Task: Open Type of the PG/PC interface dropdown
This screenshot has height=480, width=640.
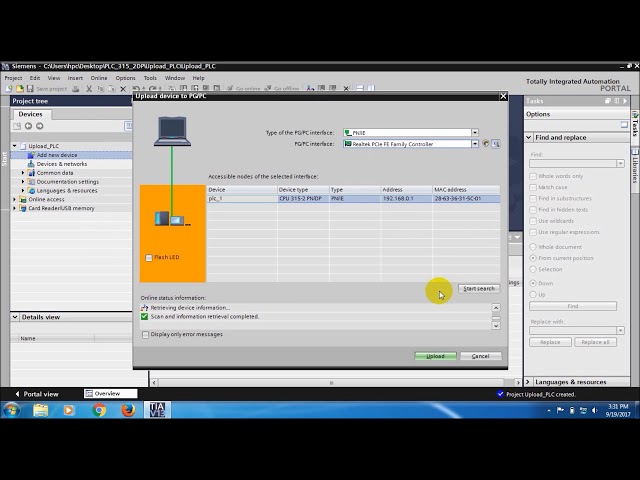Action: point(475,133)
